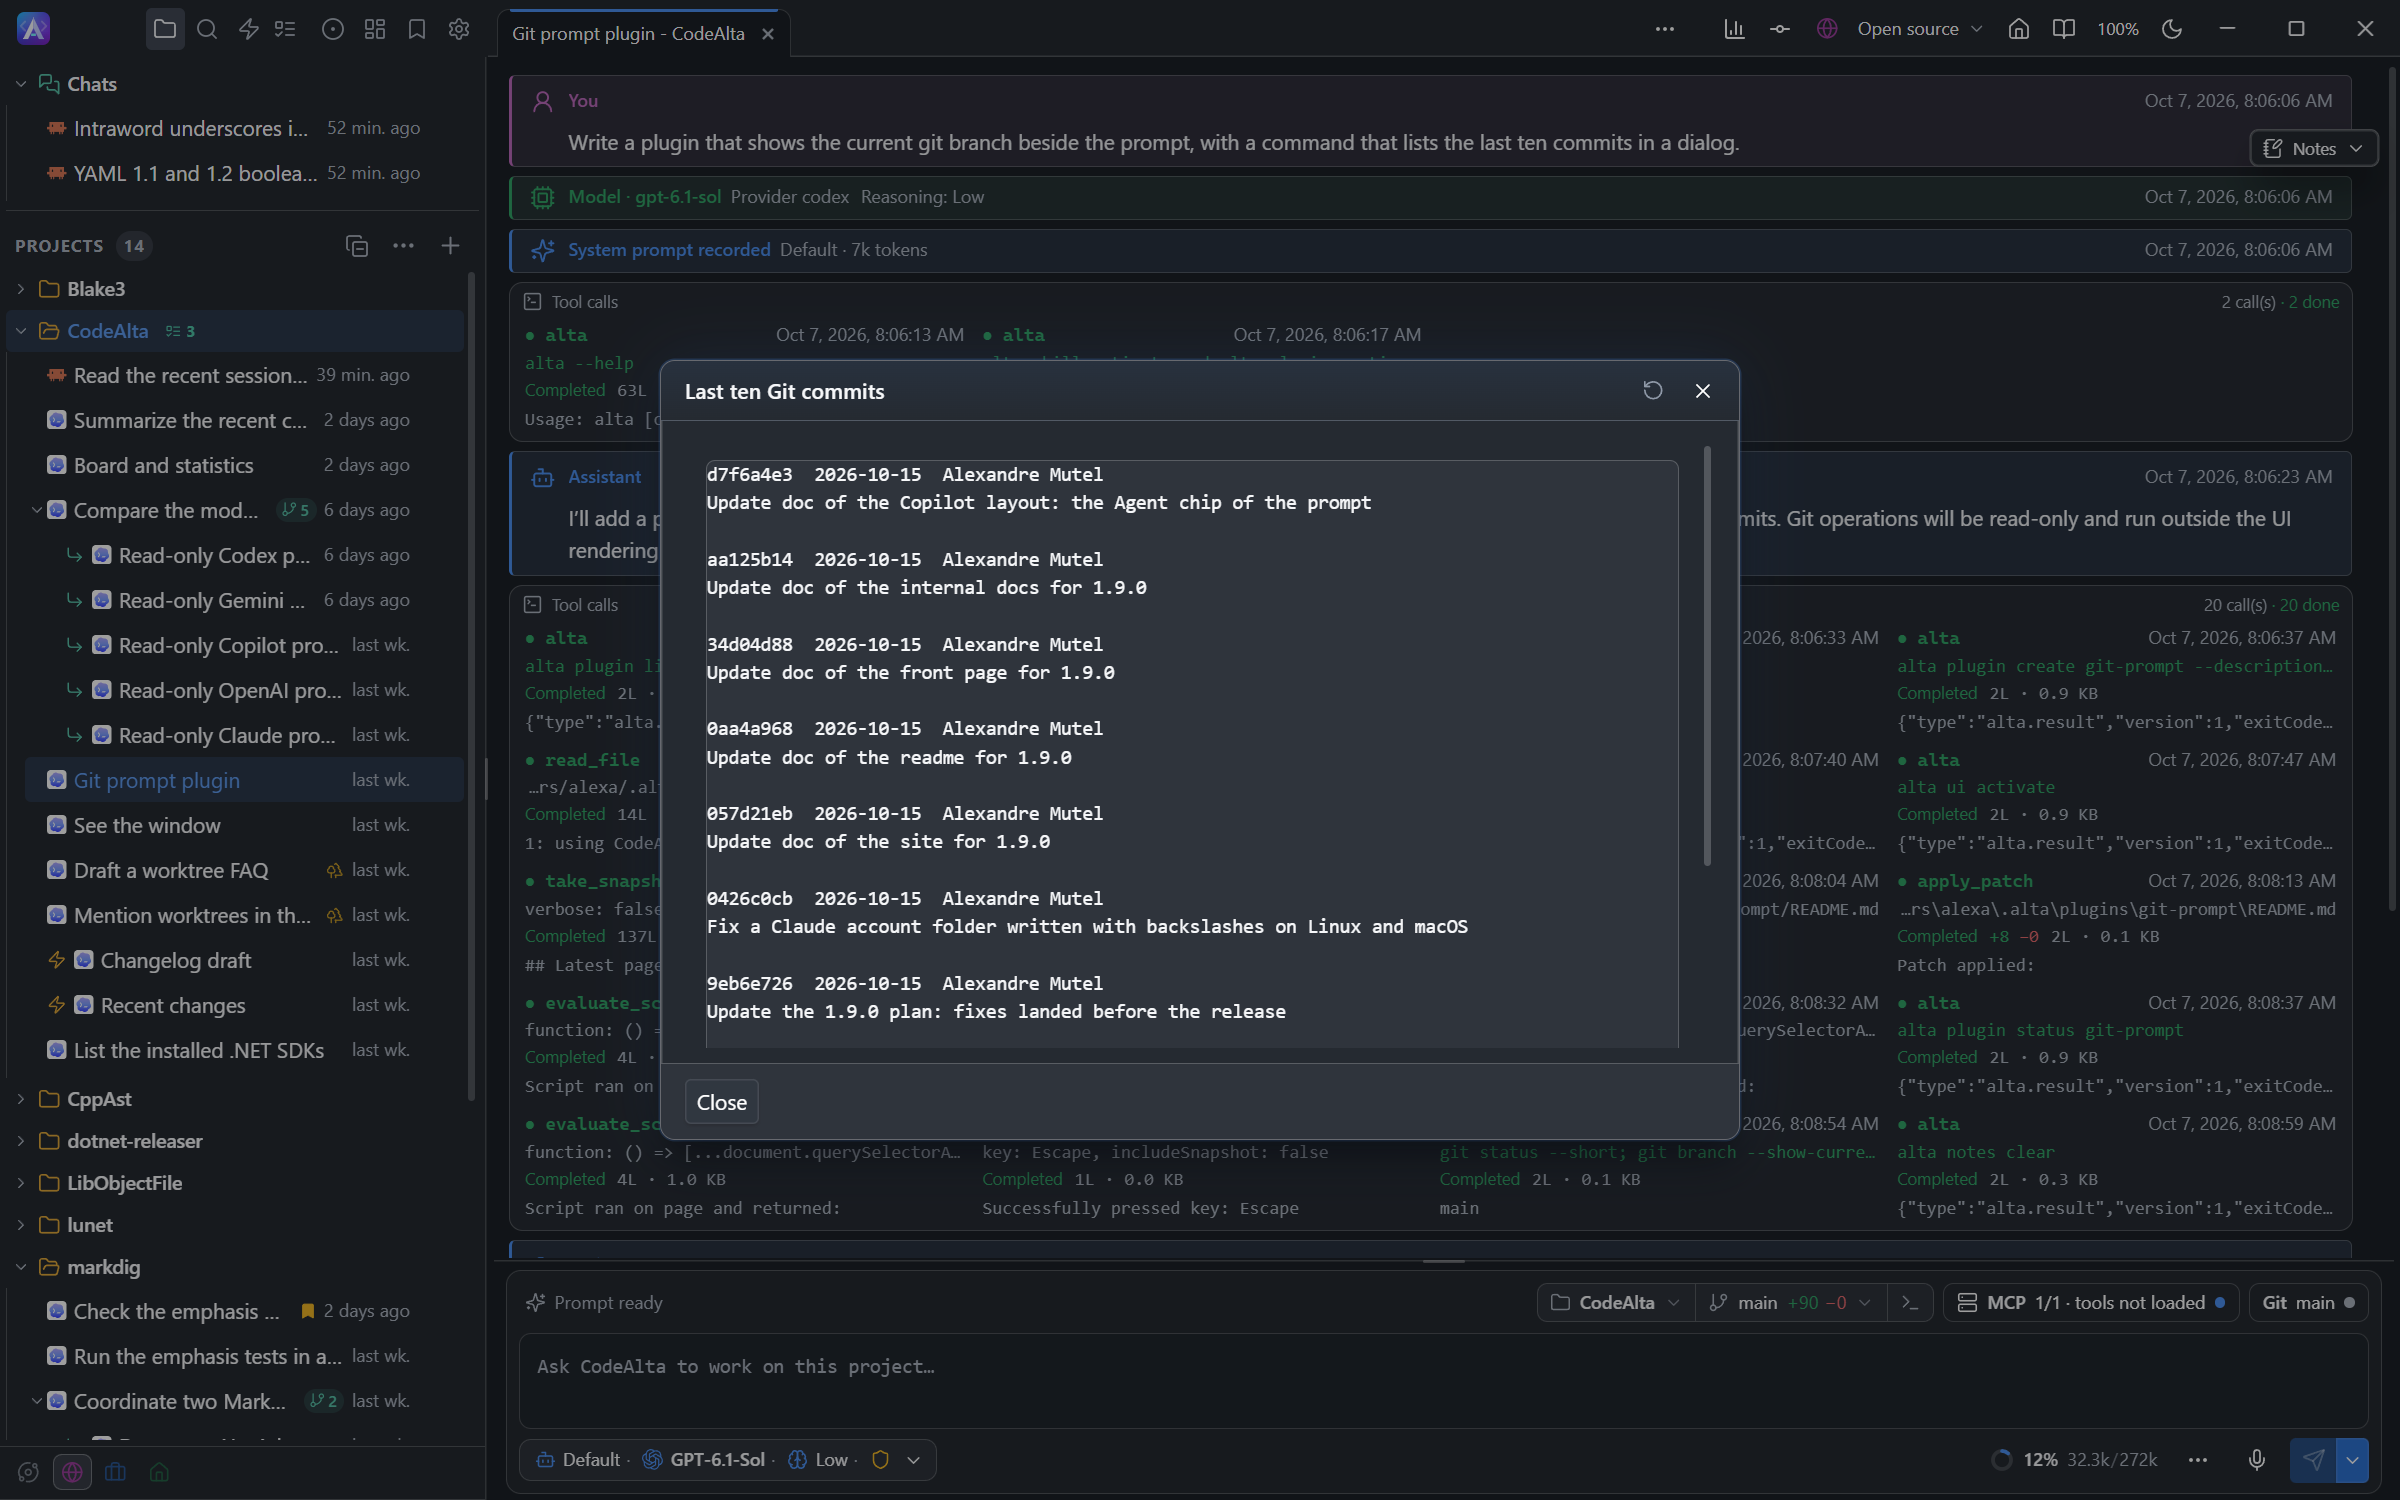Image resolution: width=2400 pixels, height=1500 pixels.
Task: Add a new project with plus icon
Action: (x=450, y=246)
